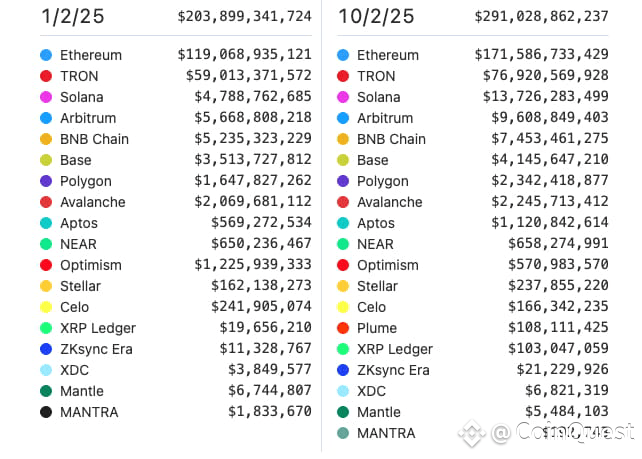Click the BNB Chain orange dot under 10/2/25

click(x=343, y=139)
